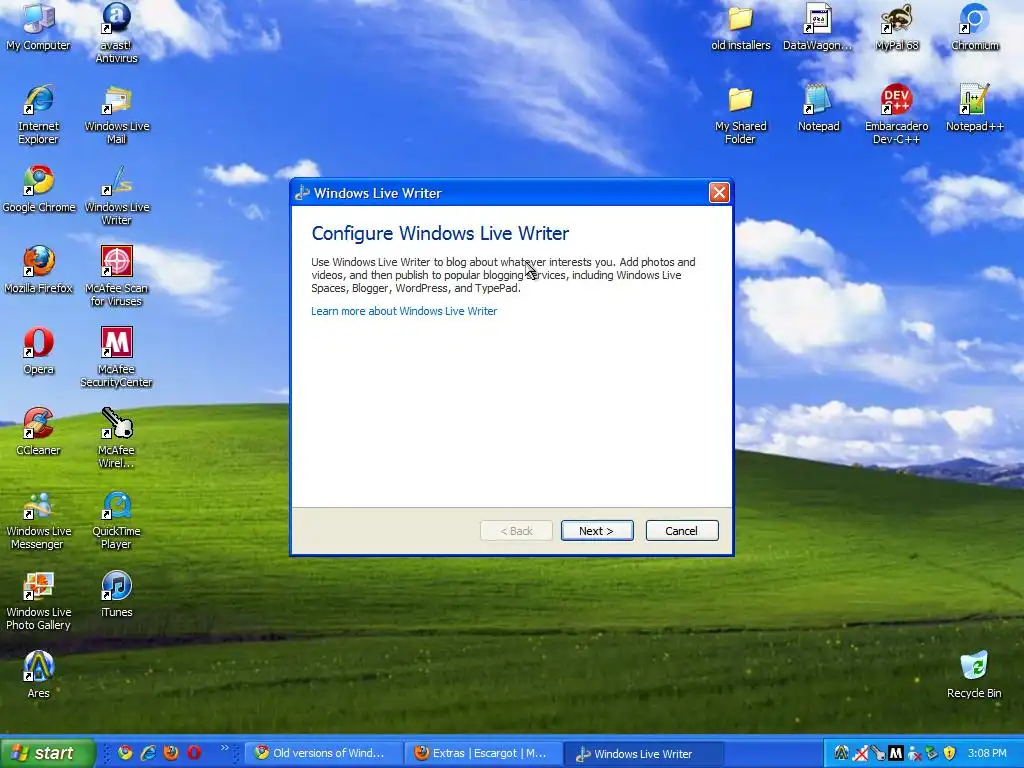Launch Firefox from Quick Launch bar
1024x768 pixels.
pos(171,753)
